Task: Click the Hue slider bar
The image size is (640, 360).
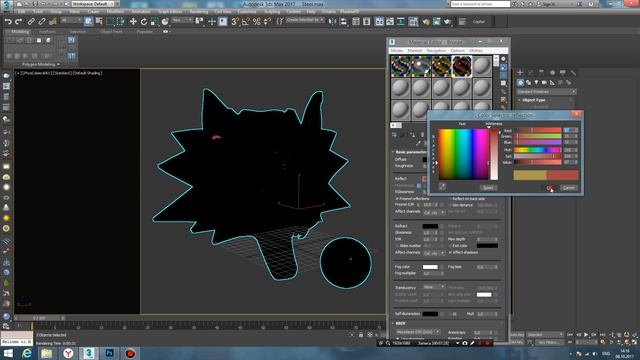Action: click(538, 150)
